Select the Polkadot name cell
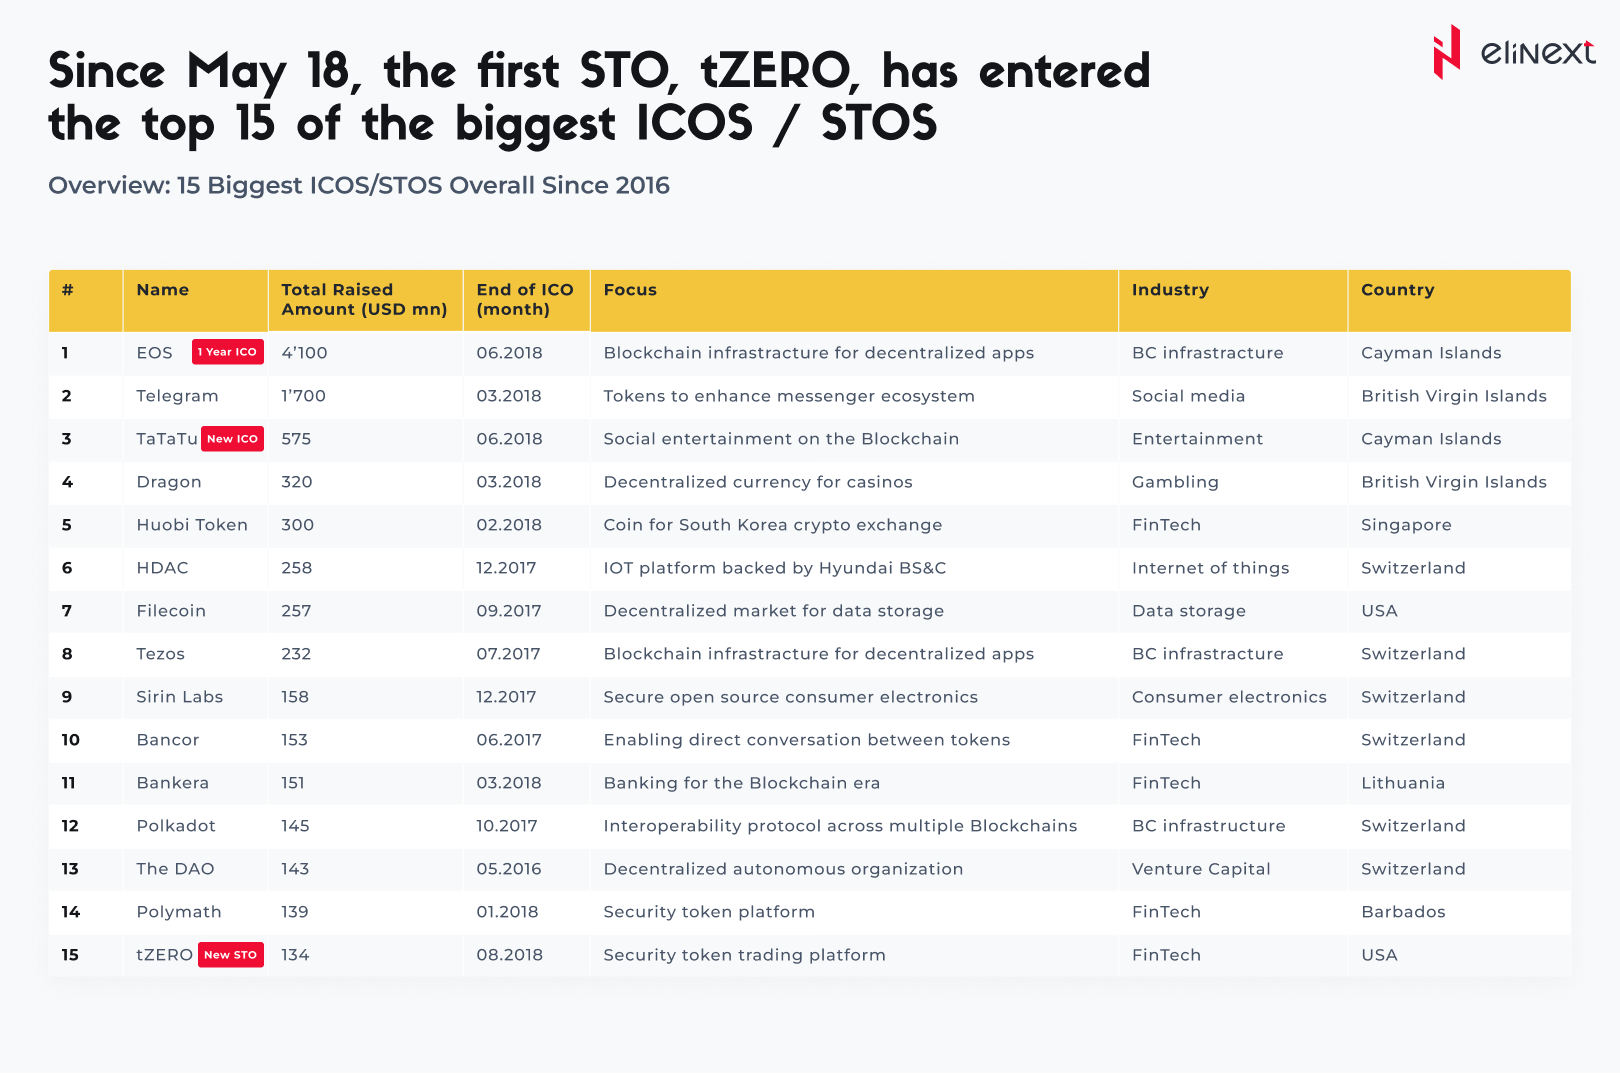 click(176, 826)
